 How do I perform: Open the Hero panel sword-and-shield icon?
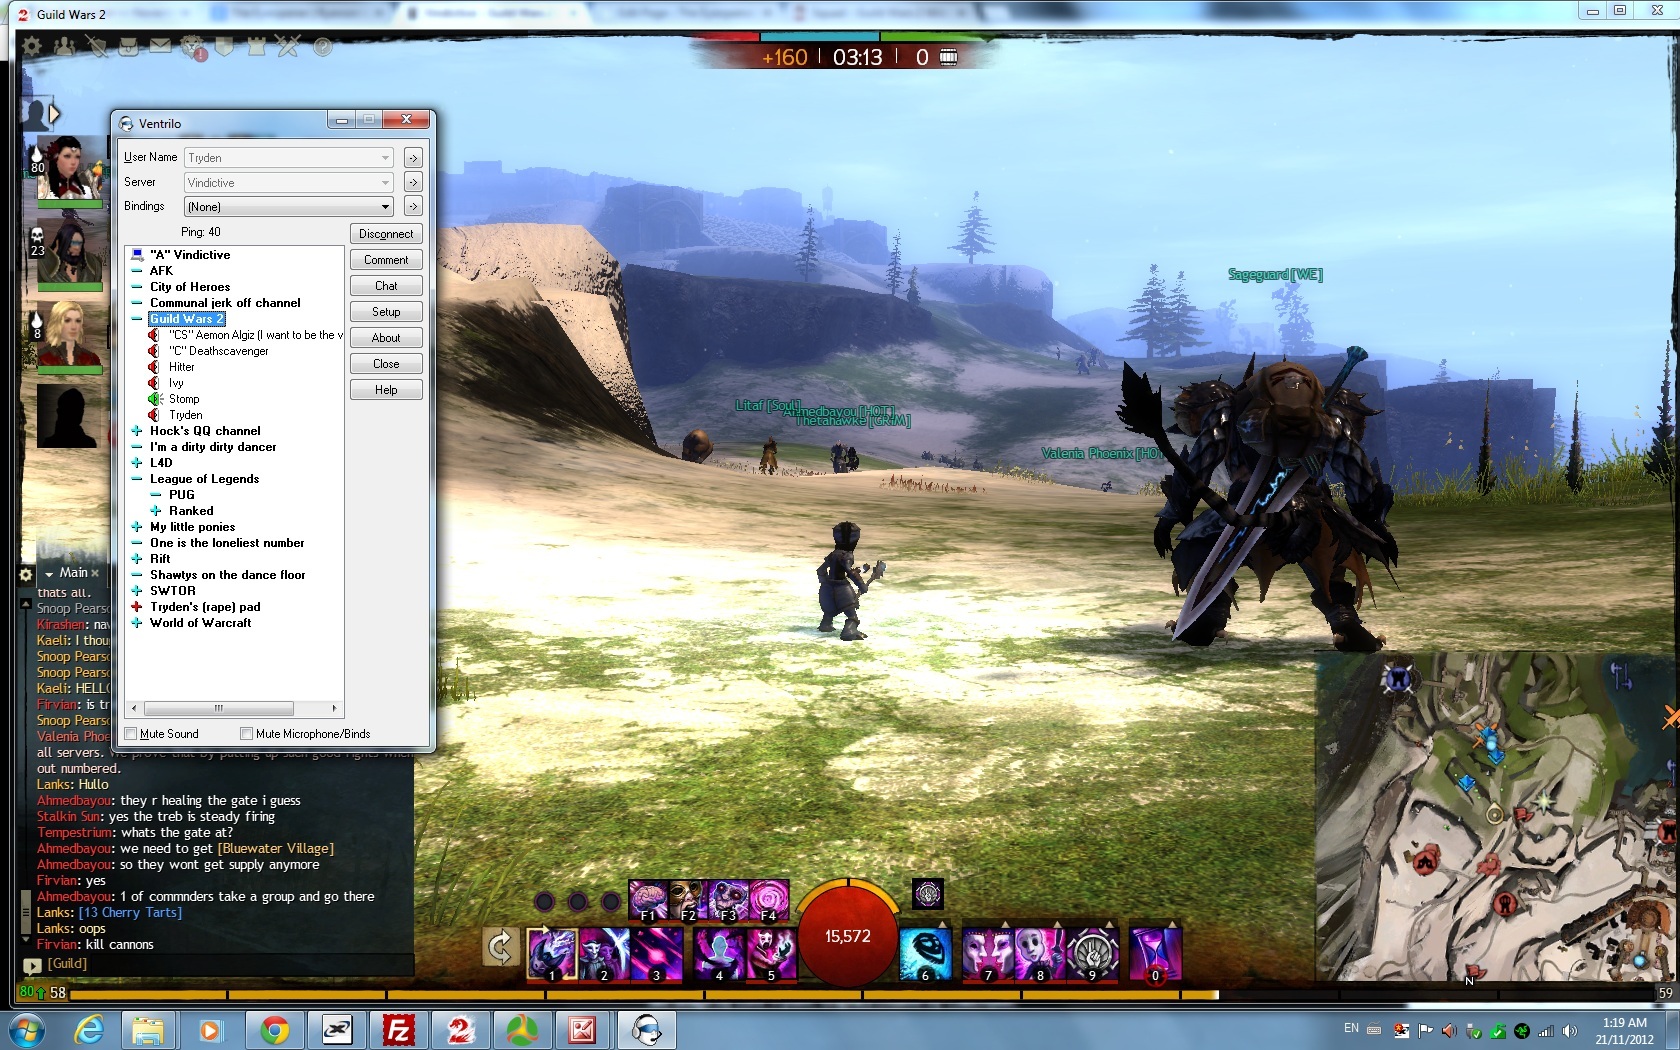tap(96, 46)
